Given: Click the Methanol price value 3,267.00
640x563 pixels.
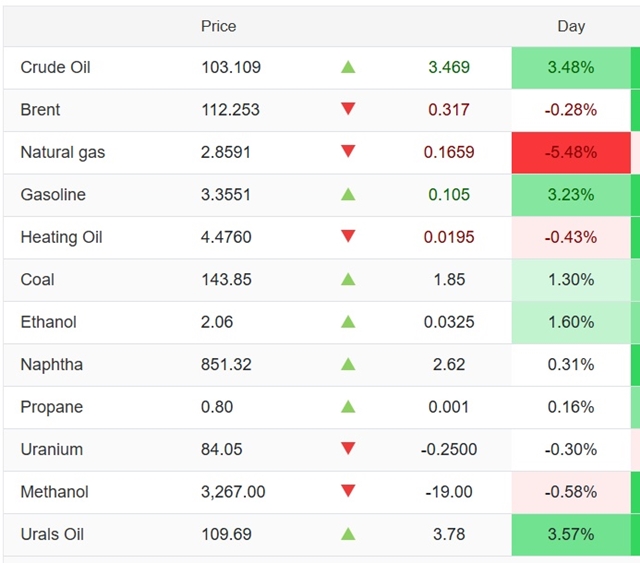Looking at the screenshot, I should click(233, 492).
